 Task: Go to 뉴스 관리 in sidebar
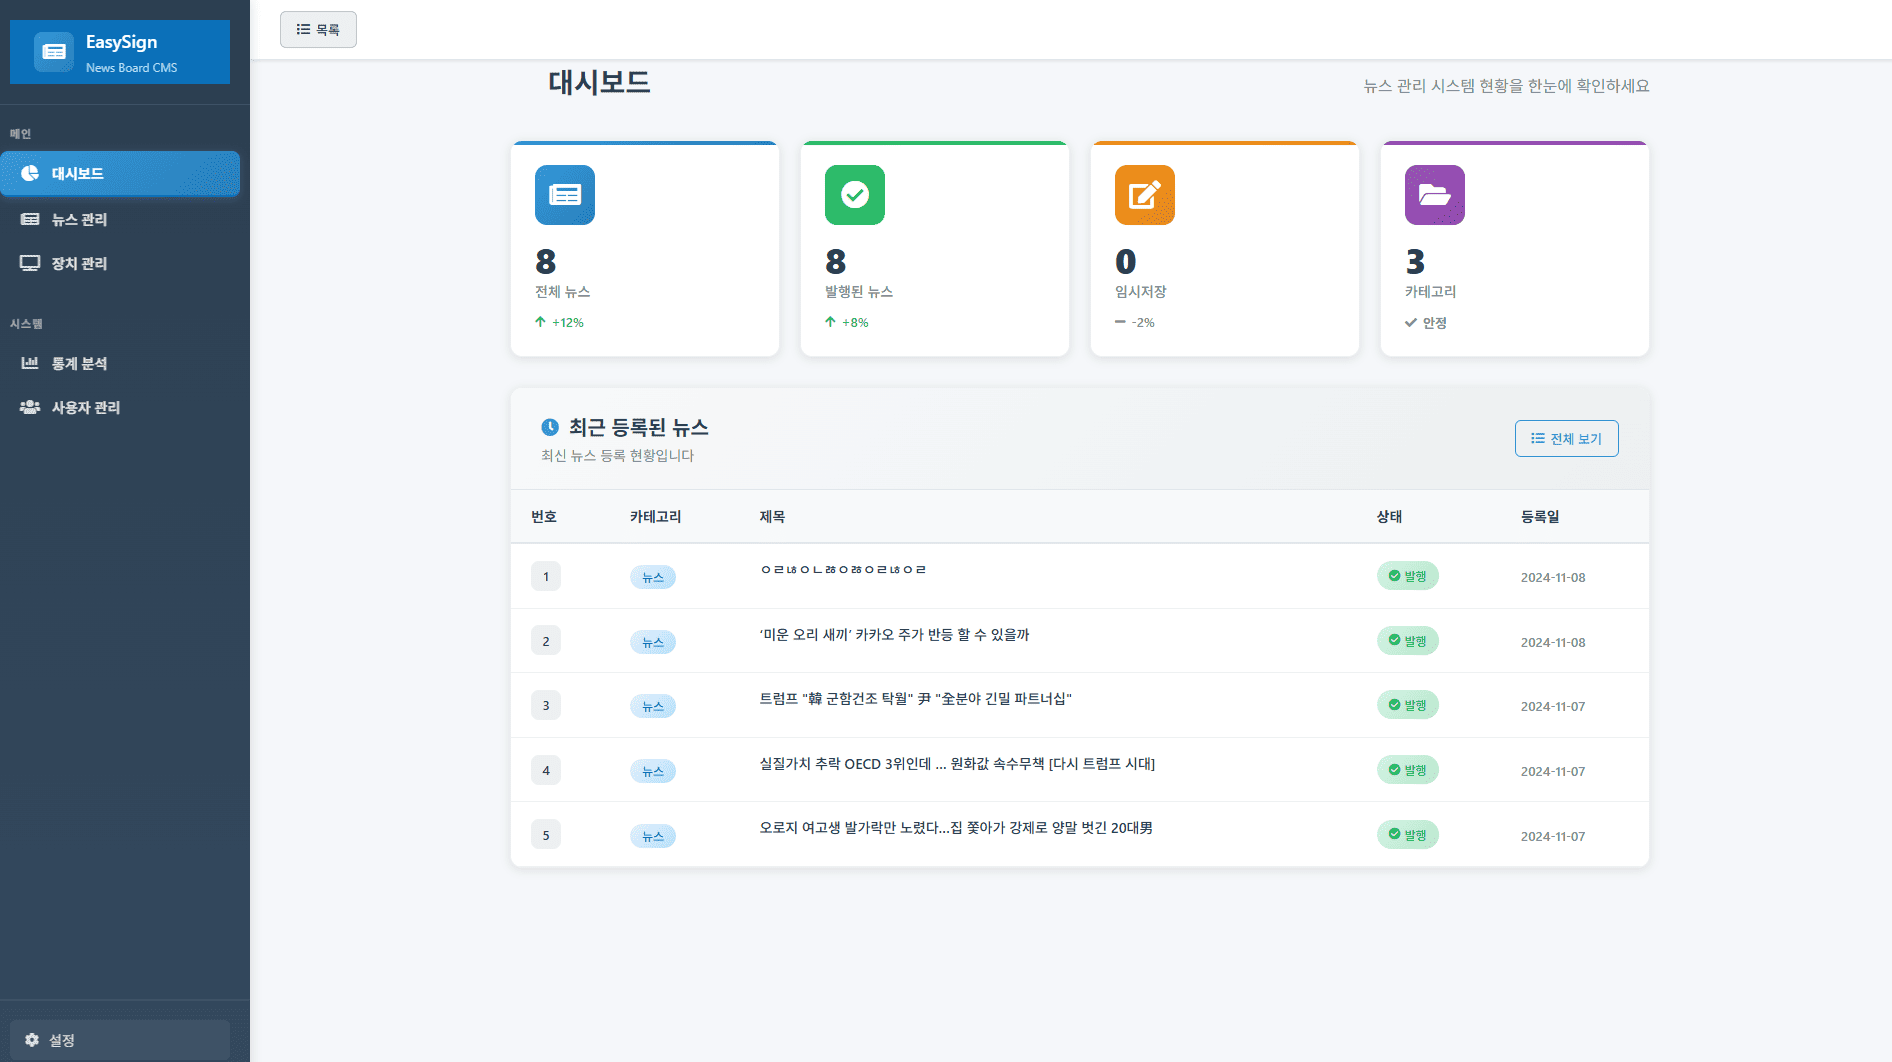click(x=80, y=219)
